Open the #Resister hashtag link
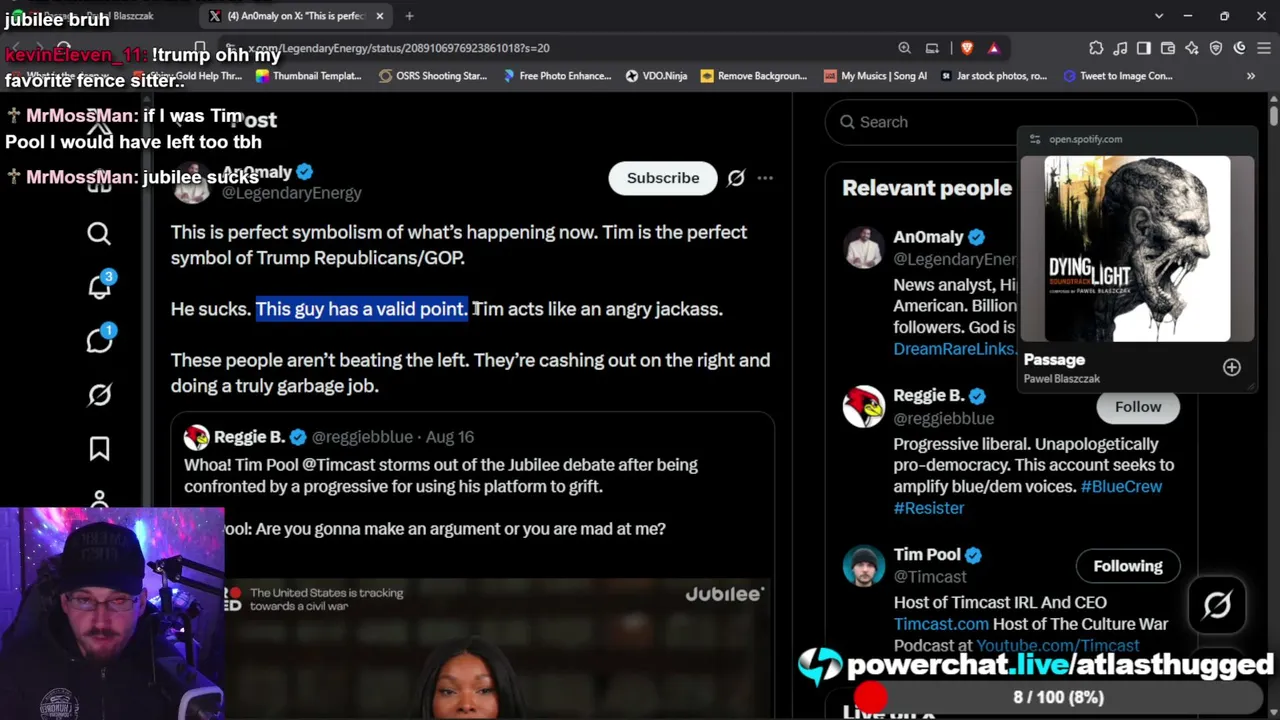The height and width of the screenshot is (720, 1280). 929,508
